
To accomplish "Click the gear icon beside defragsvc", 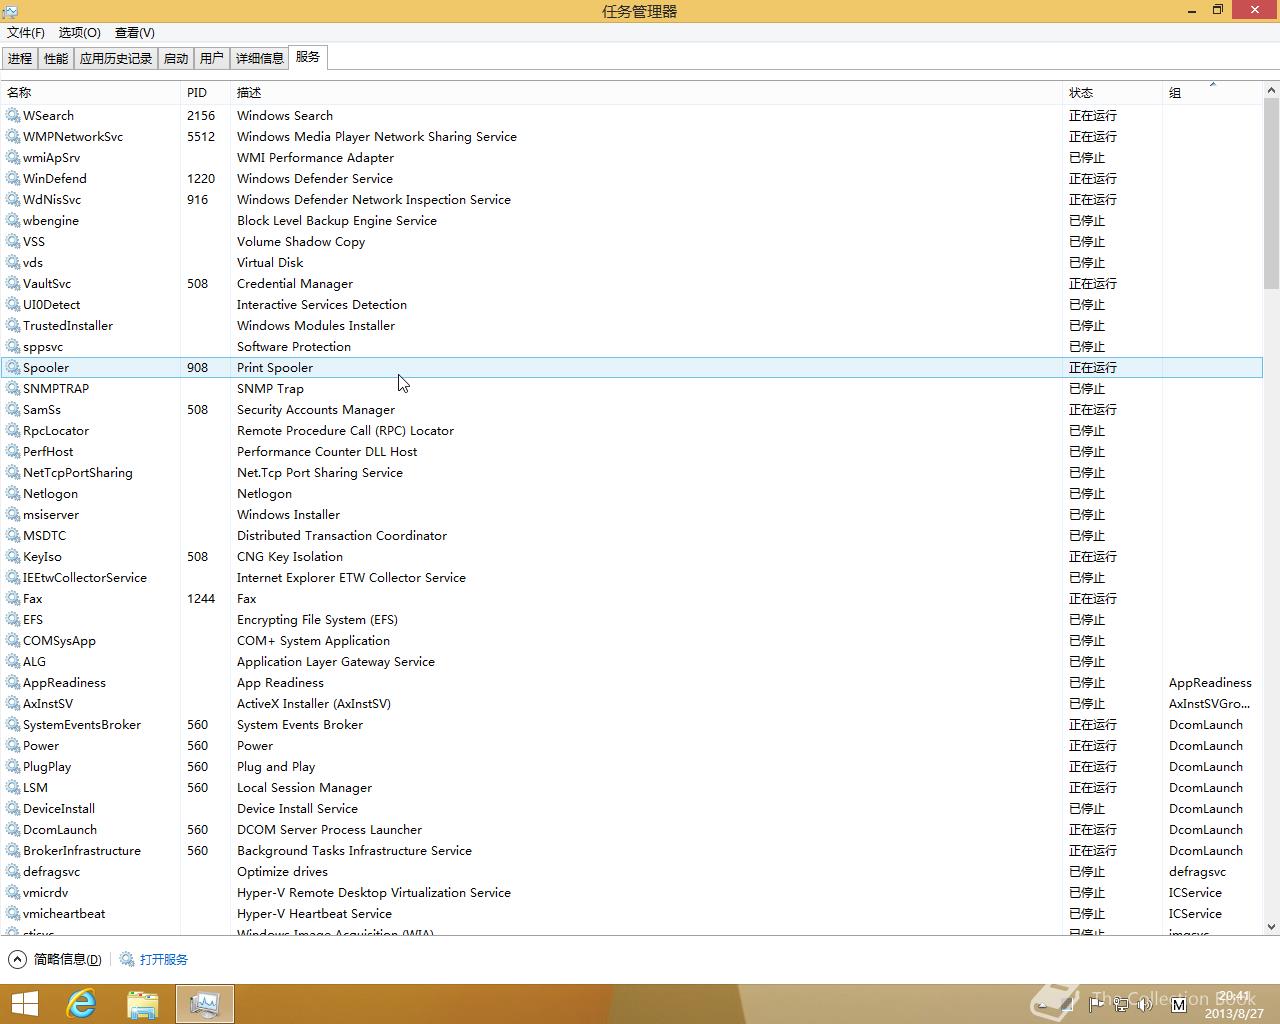I will click(13, 872).
